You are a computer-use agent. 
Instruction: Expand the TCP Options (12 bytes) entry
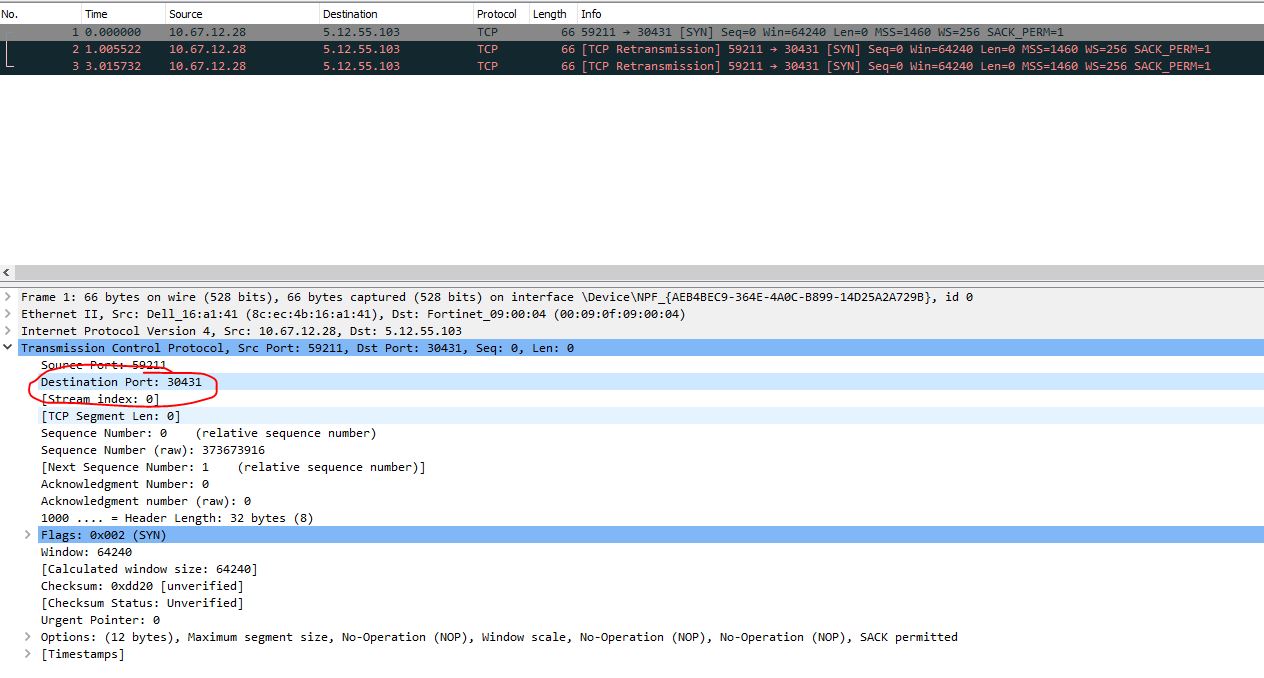[x=29, y=637]
